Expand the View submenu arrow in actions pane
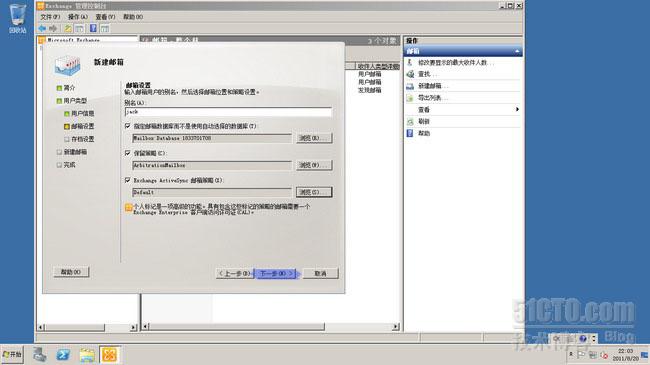Screen dimensions: 650x365 coord(517,110)
